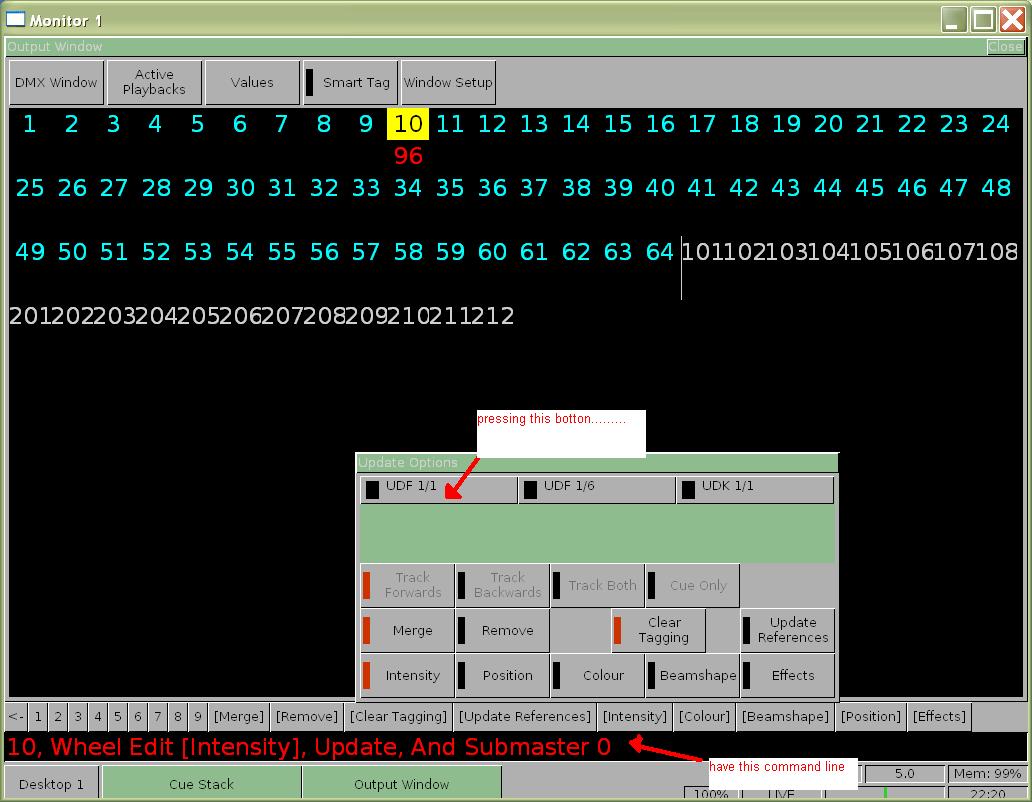This screenshot has height=802, width=1032.
Task: Select the UDF 1/6 update option
Action: 596,489
